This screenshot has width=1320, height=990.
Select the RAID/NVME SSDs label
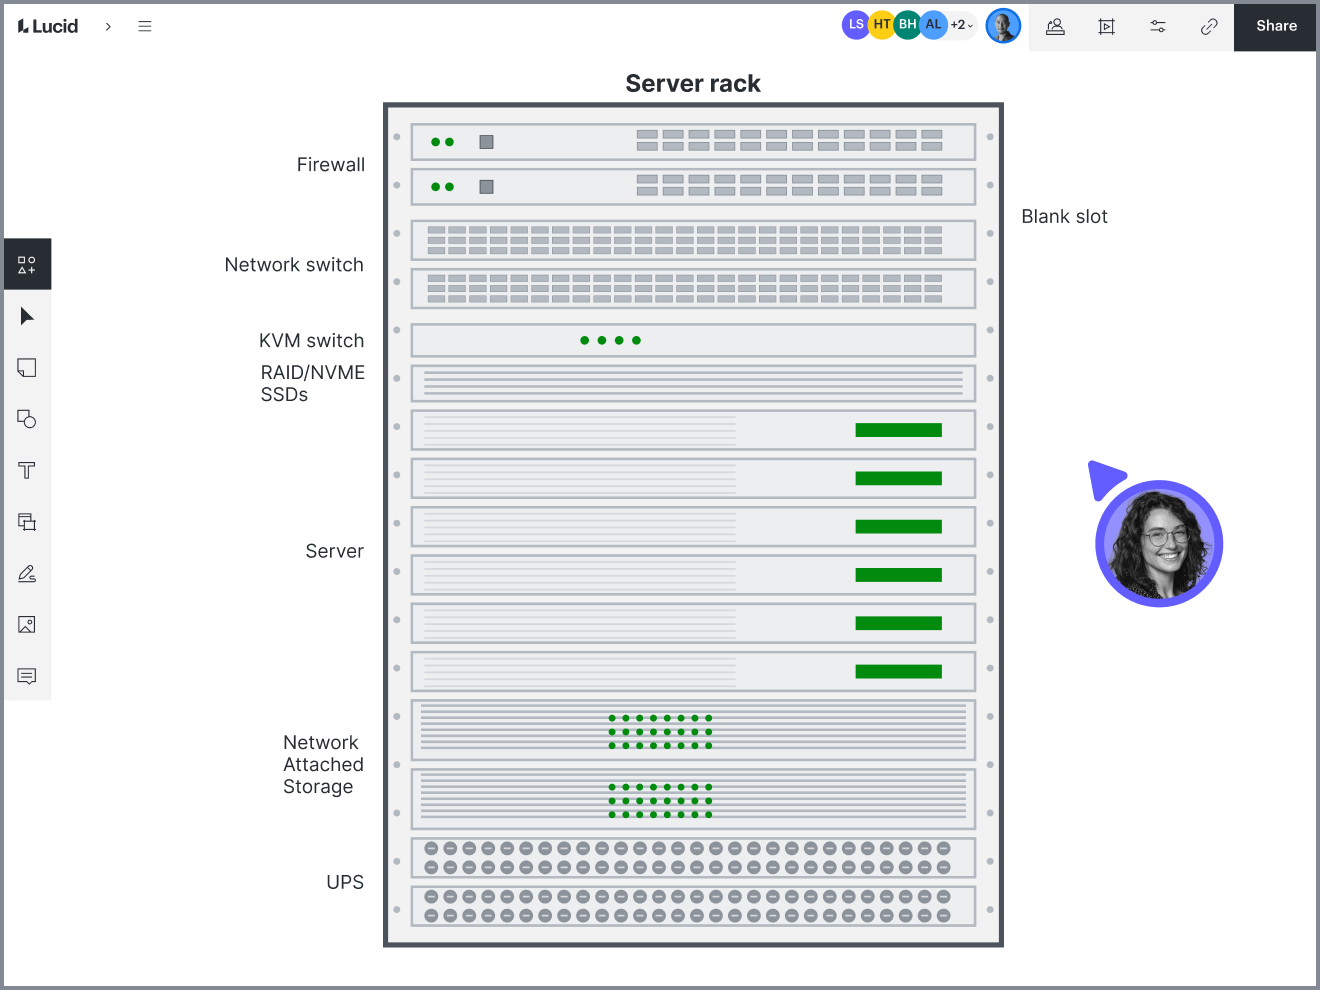coord(313,384)
